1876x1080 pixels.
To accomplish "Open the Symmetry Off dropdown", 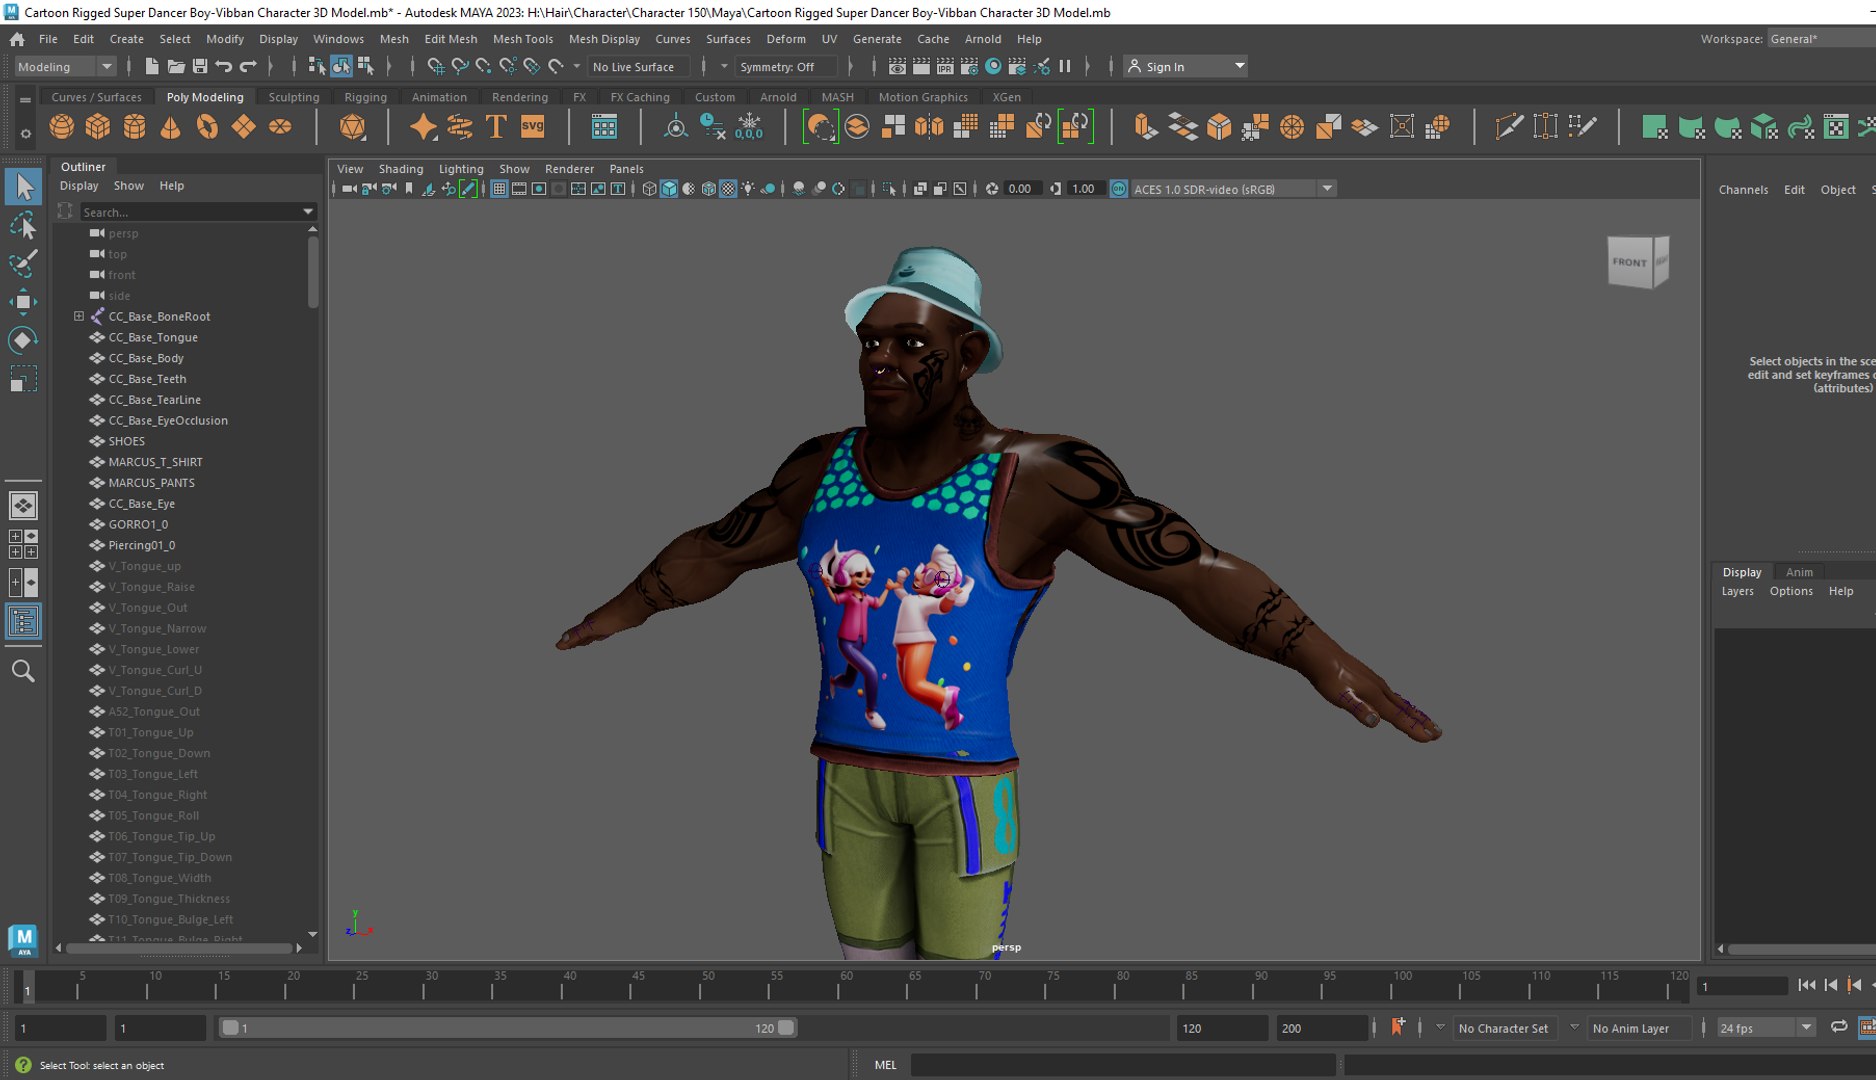I will [787, 67].
